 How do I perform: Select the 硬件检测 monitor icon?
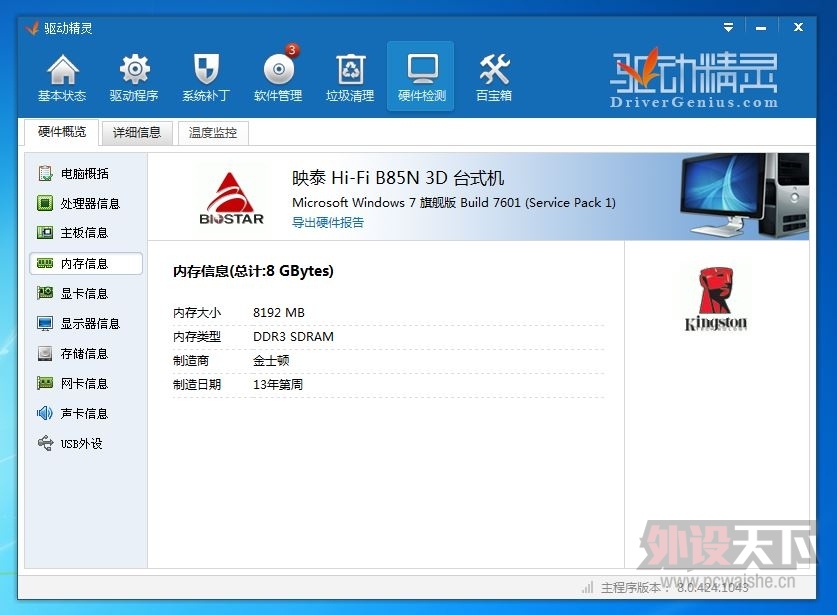pos(422,68)
